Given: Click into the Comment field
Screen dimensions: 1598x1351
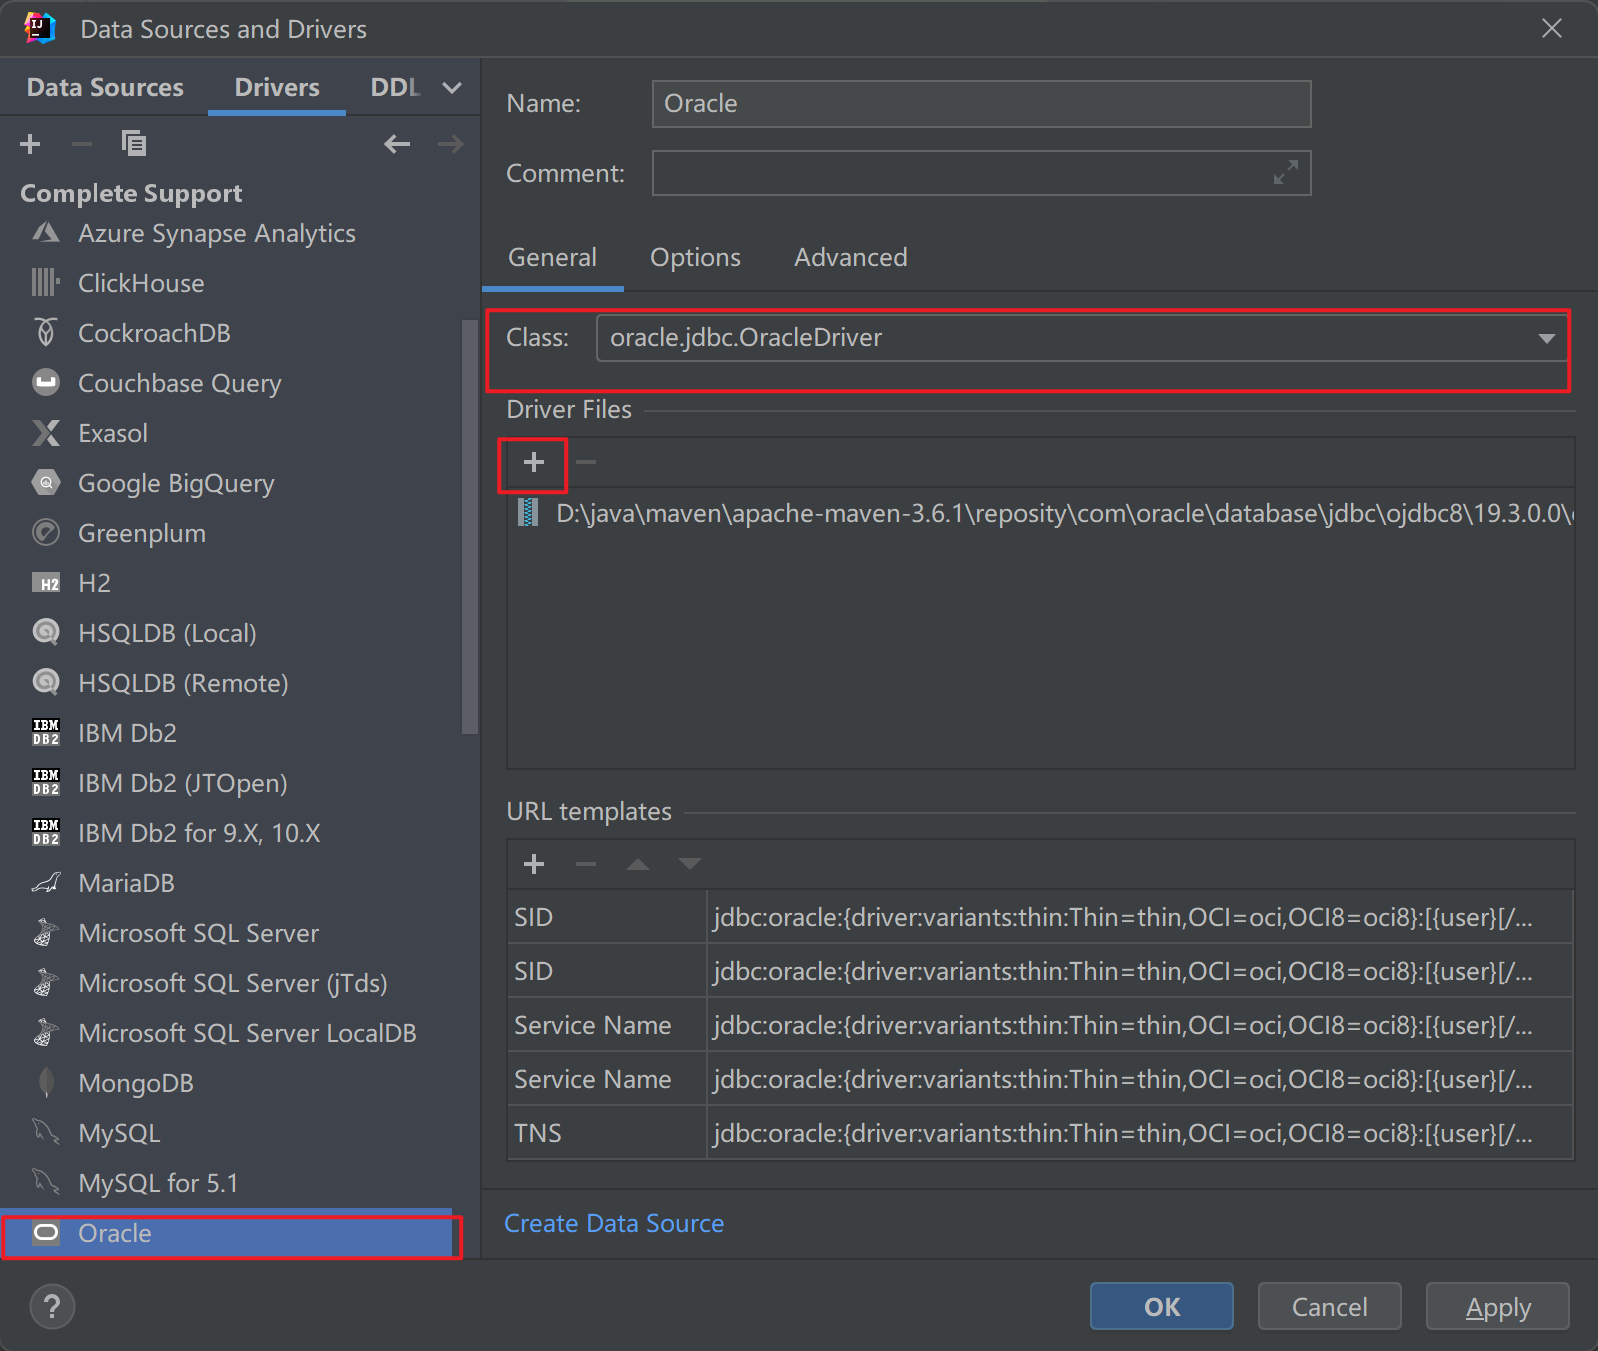Looking at the screenshot, I should (981, 173).
